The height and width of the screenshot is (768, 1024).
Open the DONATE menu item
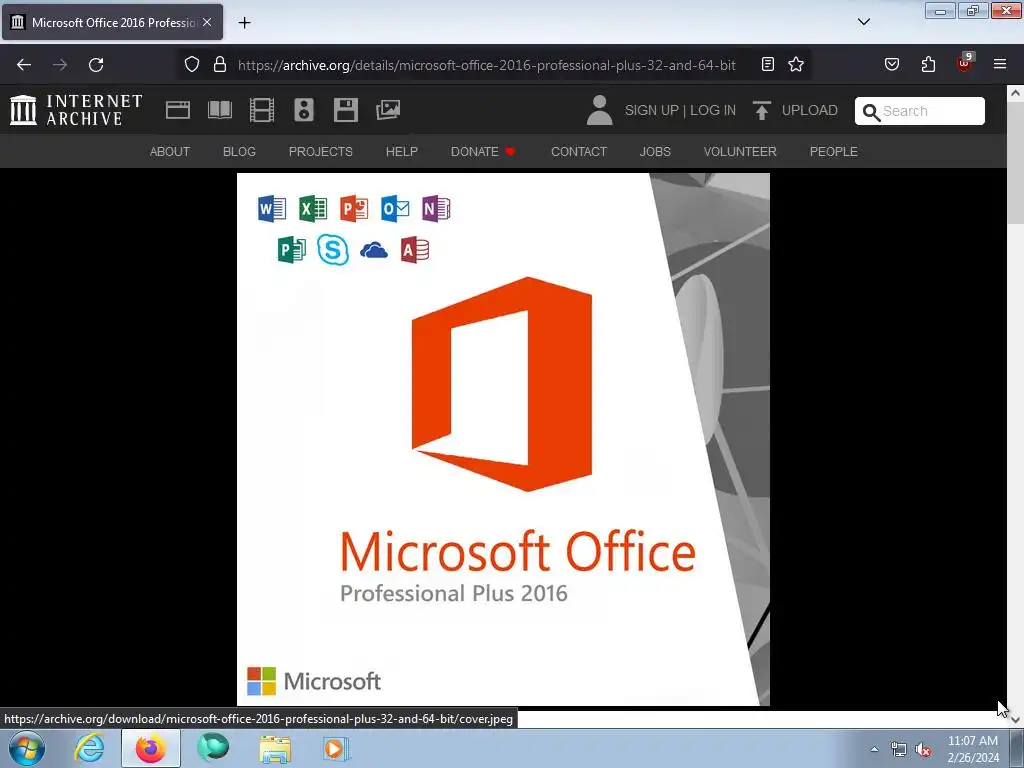coord(483,152)
